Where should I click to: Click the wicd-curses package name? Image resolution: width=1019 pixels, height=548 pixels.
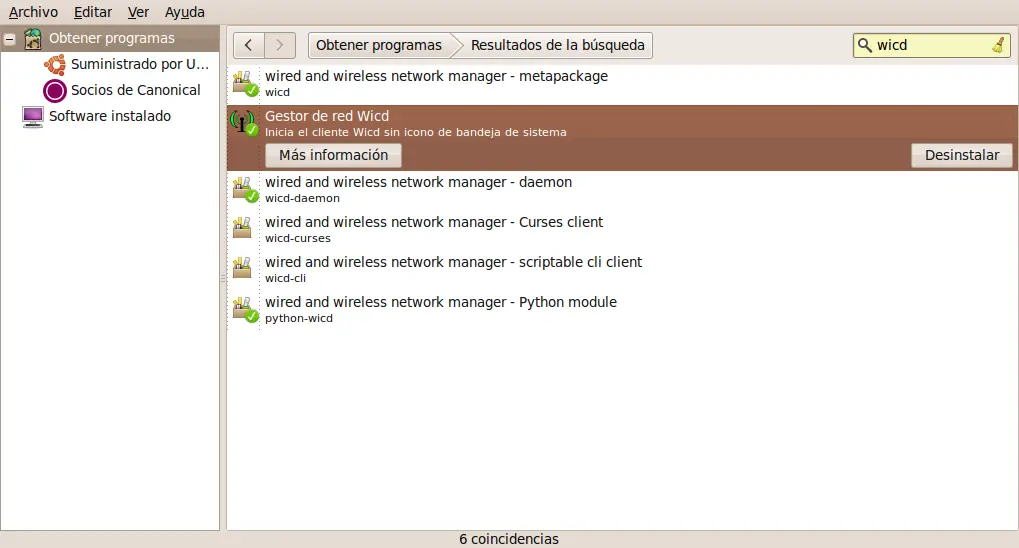click(298, 239)
